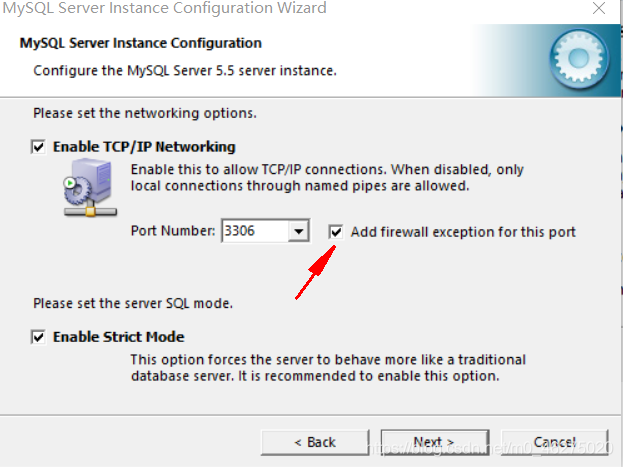Click the network server computer icon
Screen dimensions: 623x467
[82, 193]
